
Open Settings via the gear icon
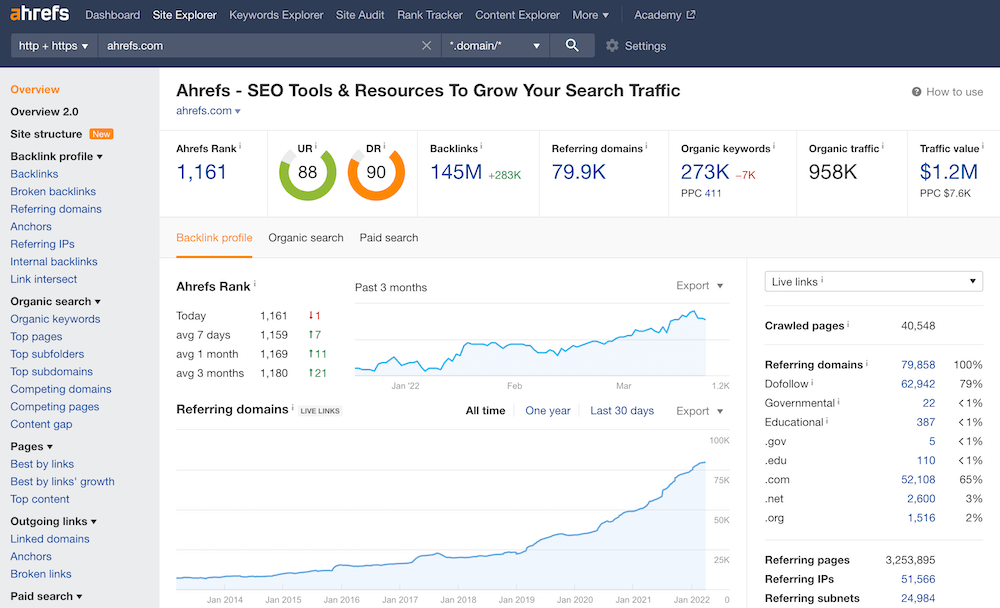click(612, 45)
